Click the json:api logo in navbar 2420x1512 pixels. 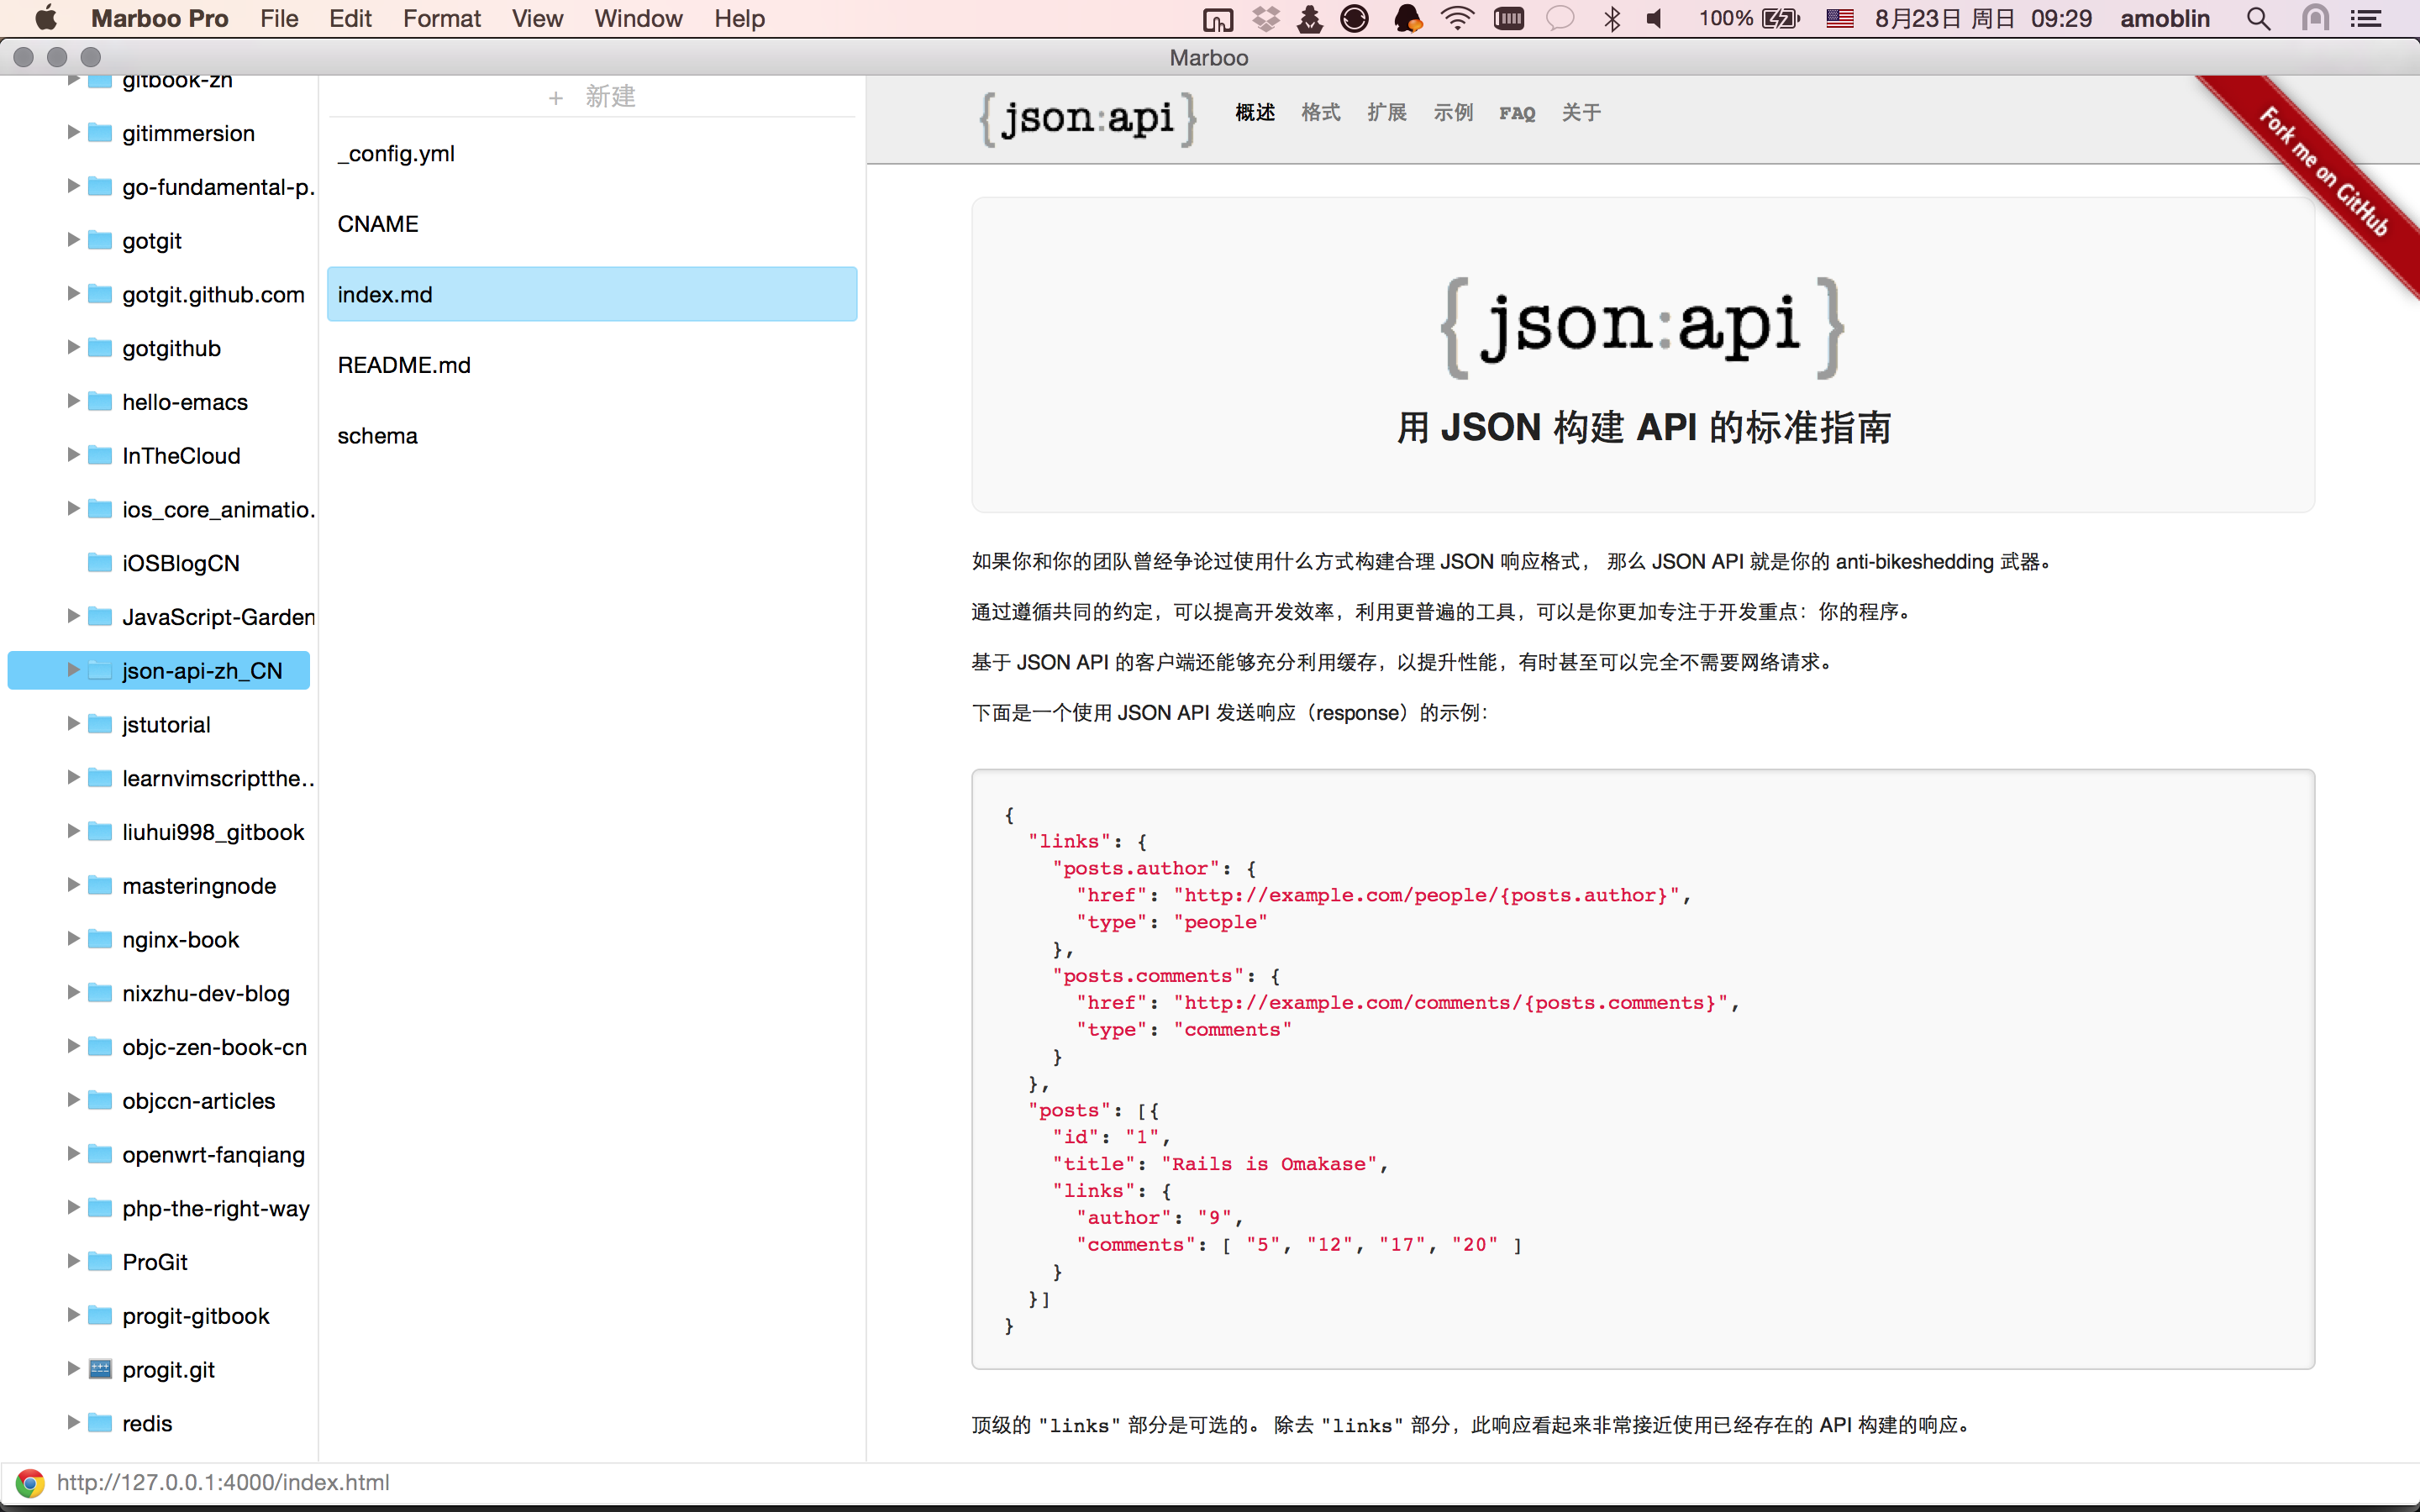pyautogui.click(x=1087, y=118)
